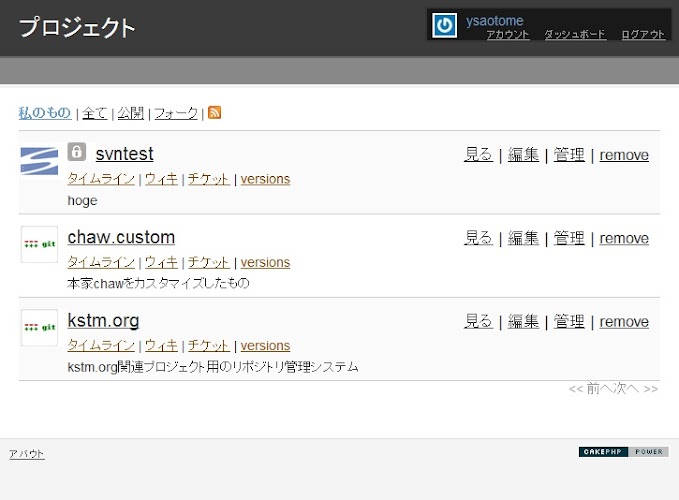Click the 前へ previous page control

590,388
